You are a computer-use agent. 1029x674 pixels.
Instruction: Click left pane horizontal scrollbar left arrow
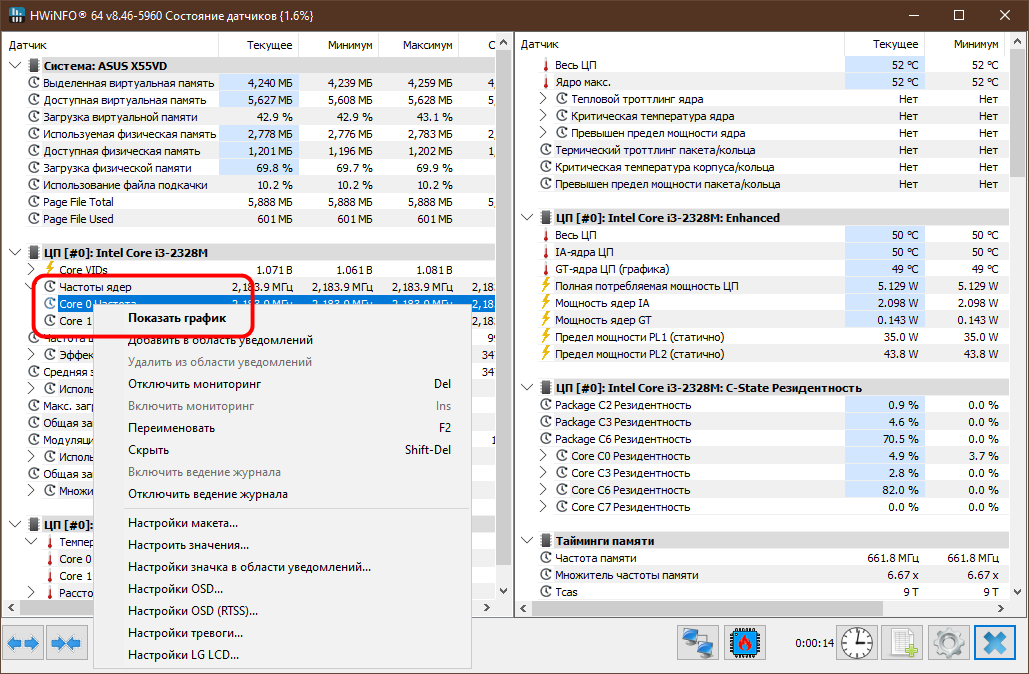(11, 608)
